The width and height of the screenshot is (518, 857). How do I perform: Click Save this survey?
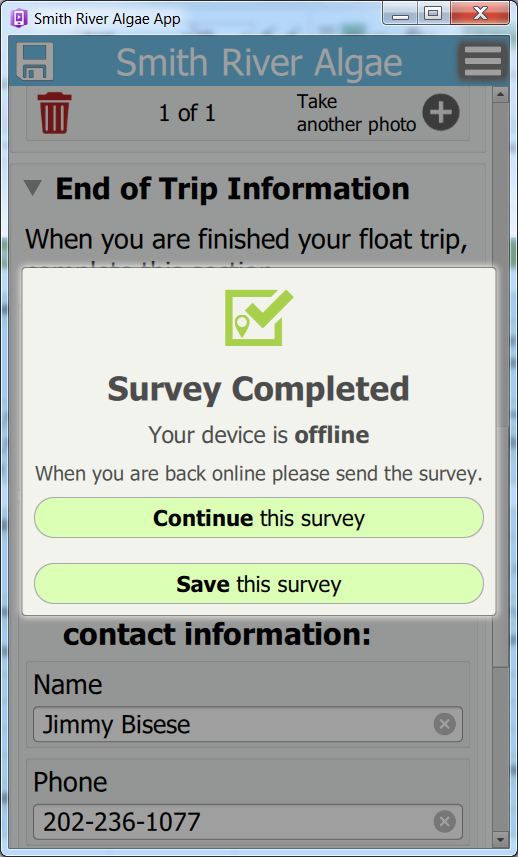pyautogui.click(x=258, y=584)
